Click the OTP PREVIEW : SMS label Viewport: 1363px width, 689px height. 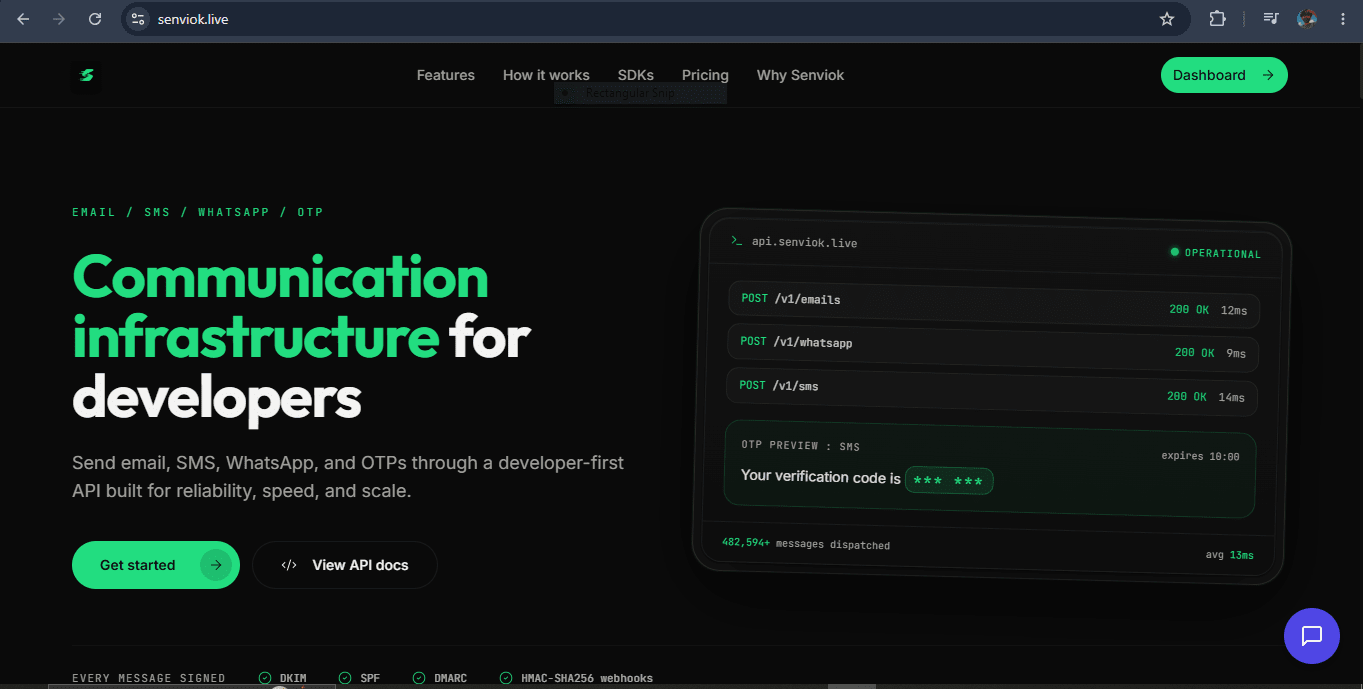(x=800, y=446)
